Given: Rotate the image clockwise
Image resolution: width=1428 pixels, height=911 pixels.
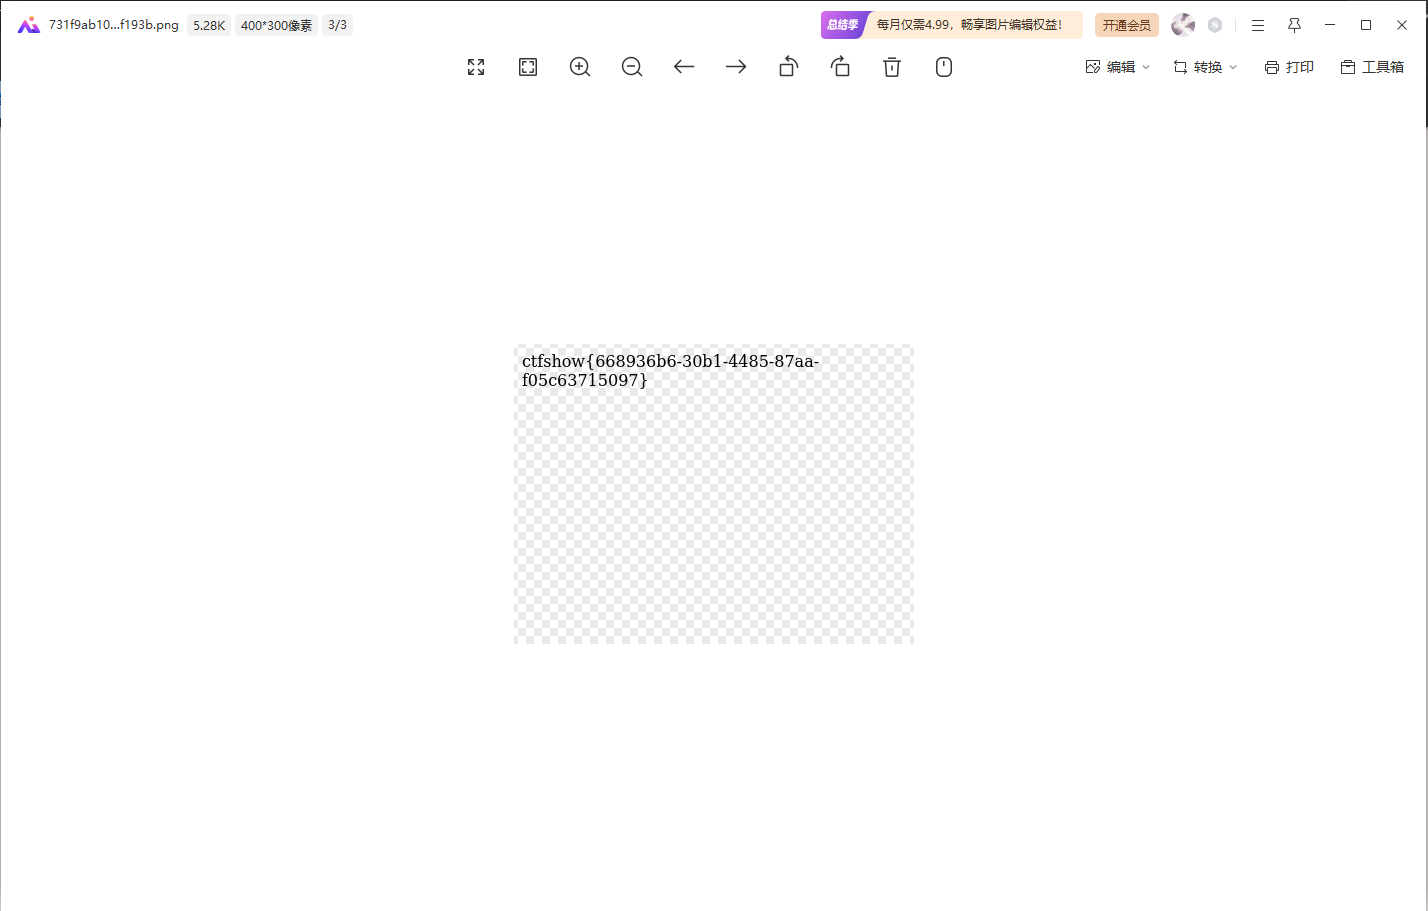Looking at the screenshot, I should click(840, 67).
